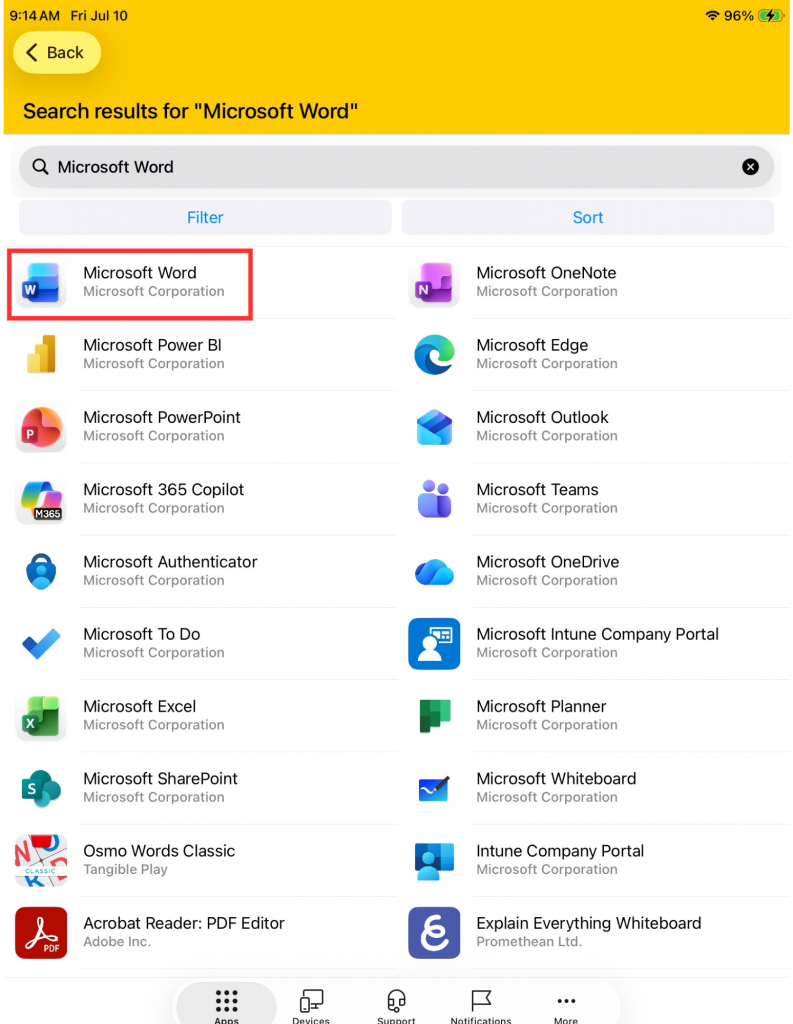Select the Microsoft Excel icon
Screen dimensions: 793x1024
(x=41, y=716)
